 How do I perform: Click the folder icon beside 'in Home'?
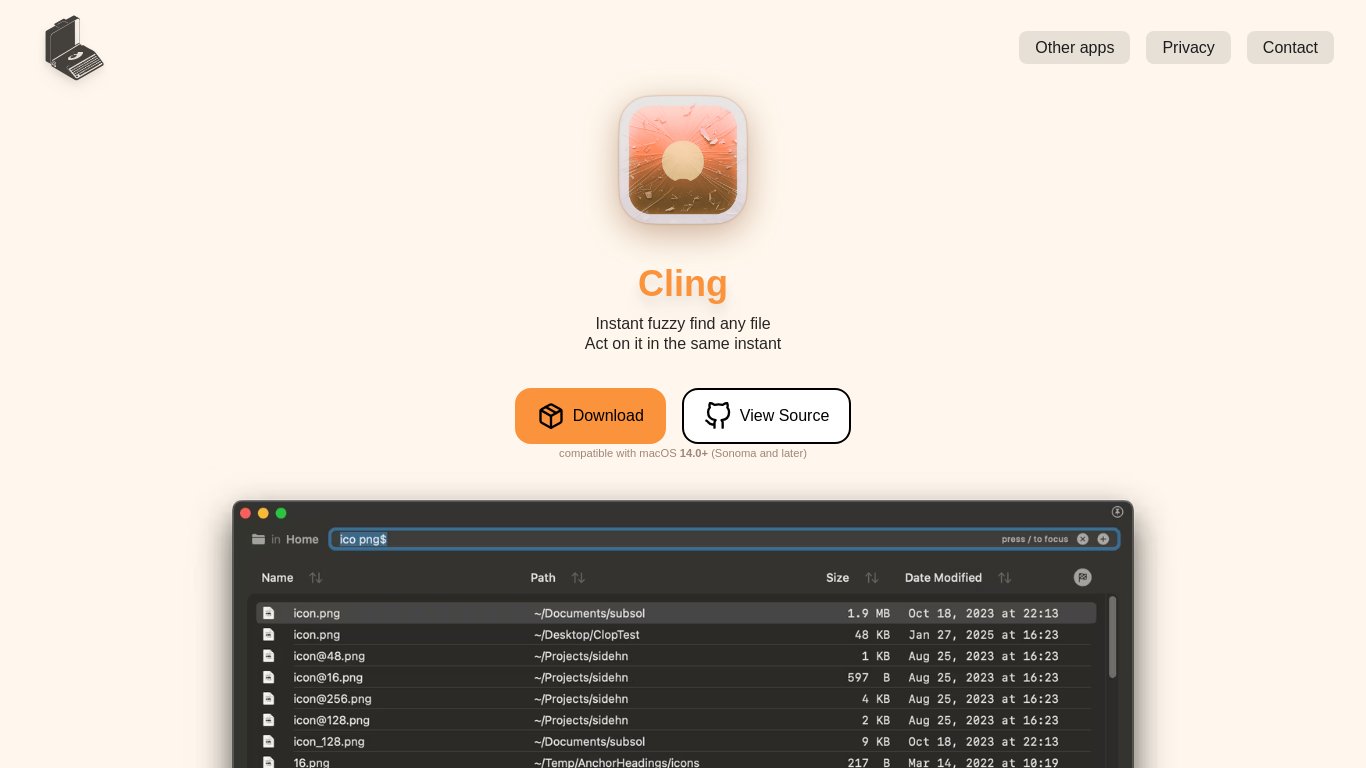point(259,539)
